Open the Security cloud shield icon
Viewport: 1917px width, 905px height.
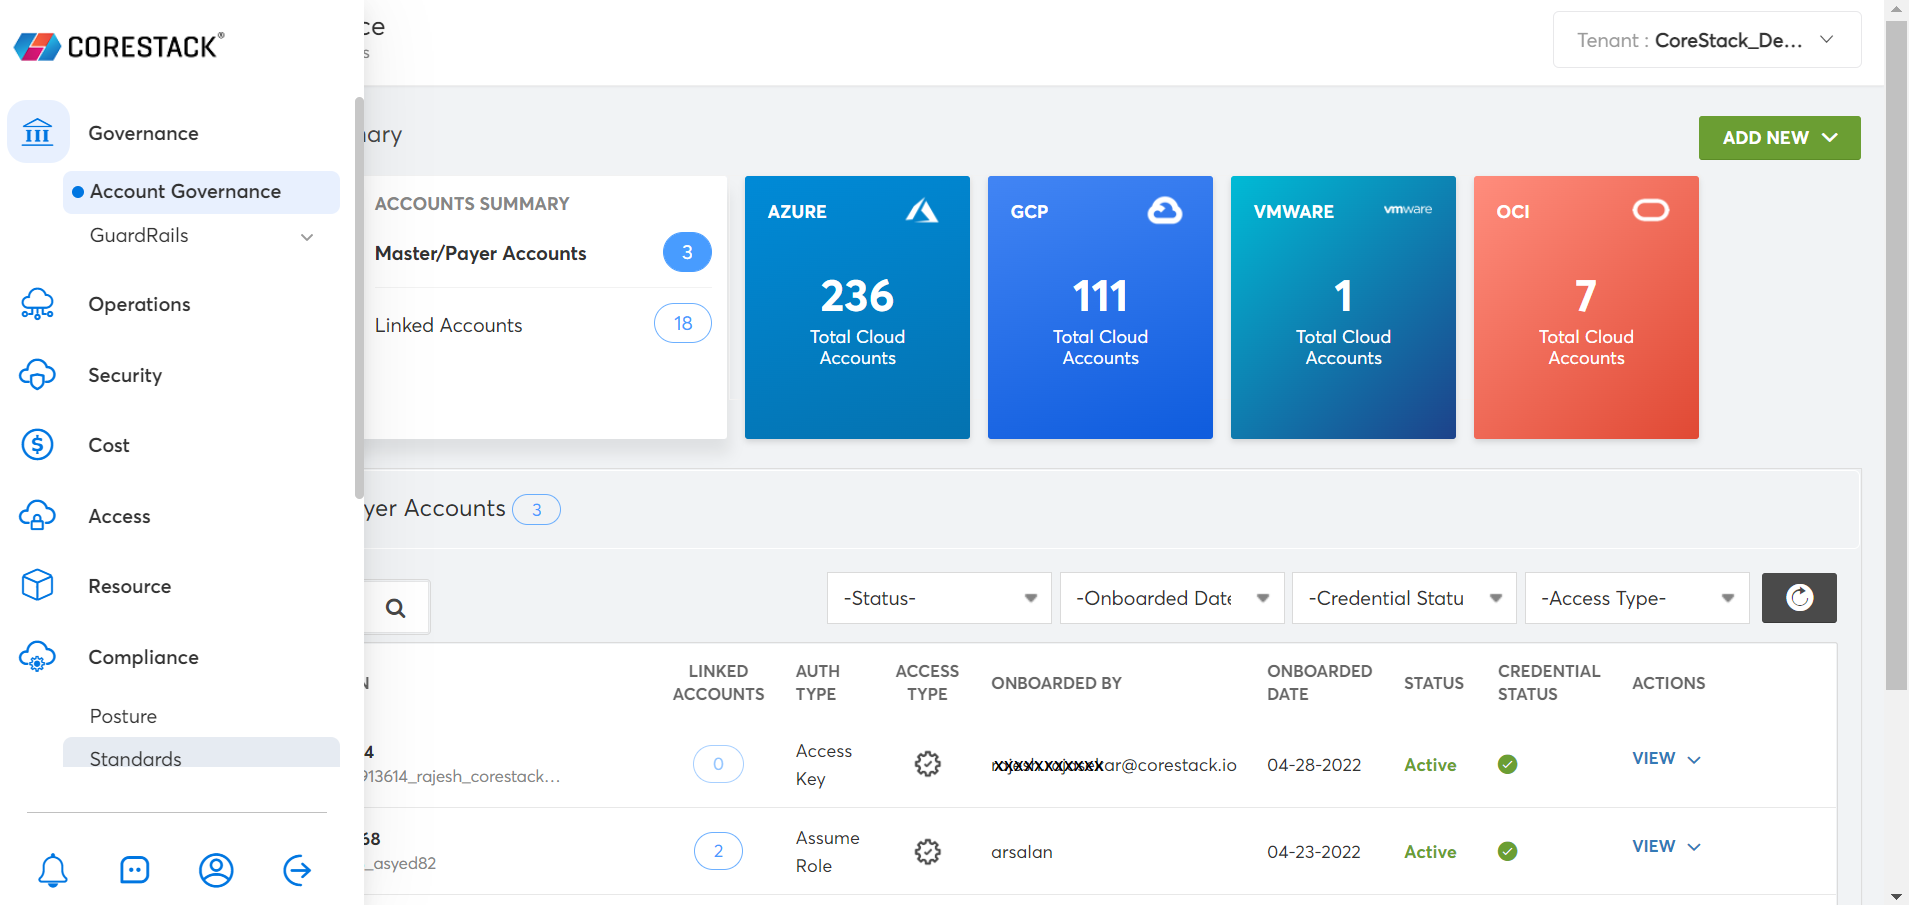(x=38, y=375)
